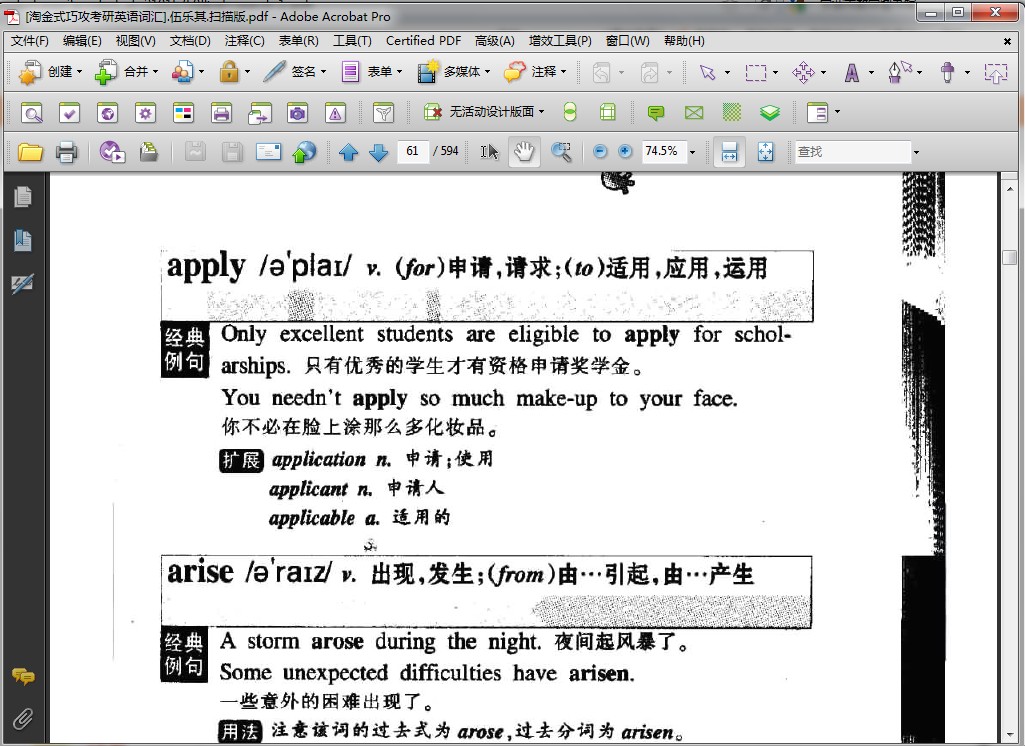Open the Certified PDF menu

[x=423, y=41]
